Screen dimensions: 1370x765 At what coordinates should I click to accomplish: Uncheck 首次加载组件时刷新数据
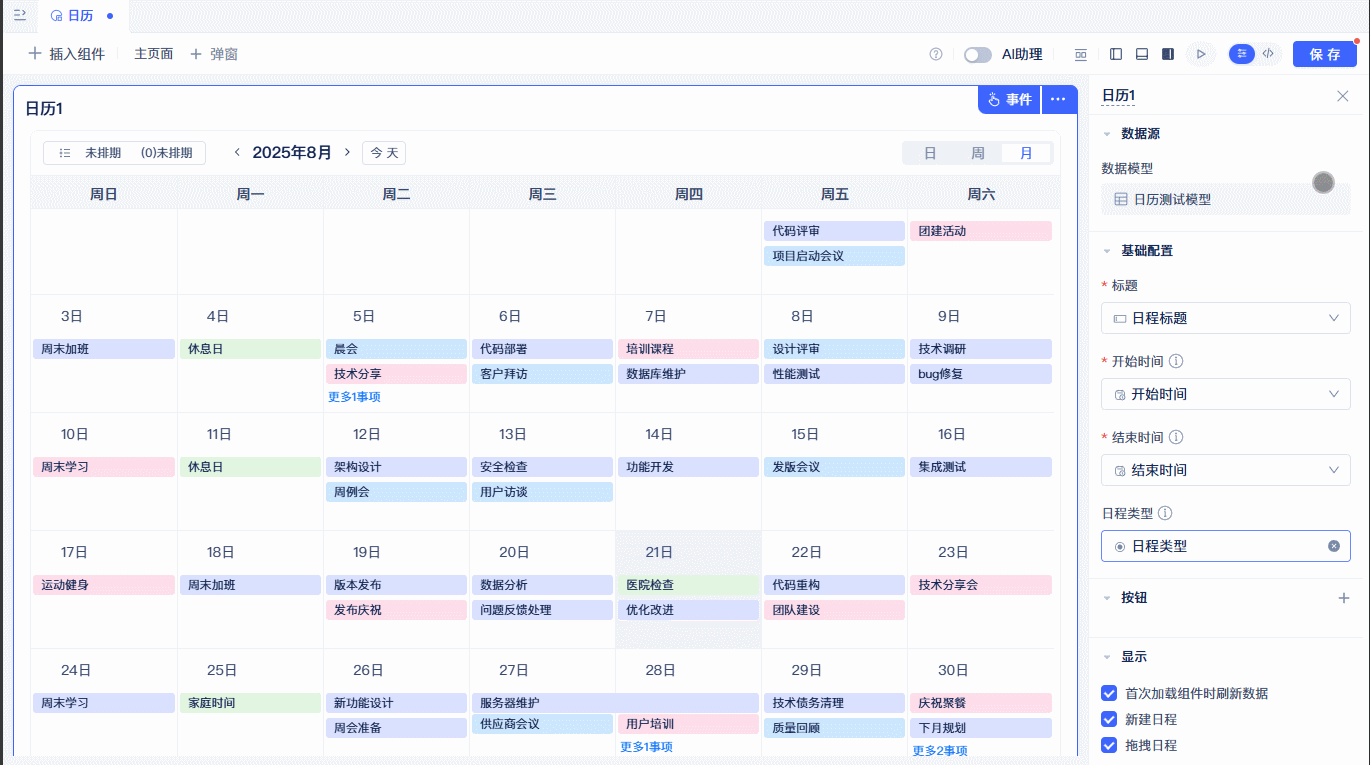(x=1109, y=693)
